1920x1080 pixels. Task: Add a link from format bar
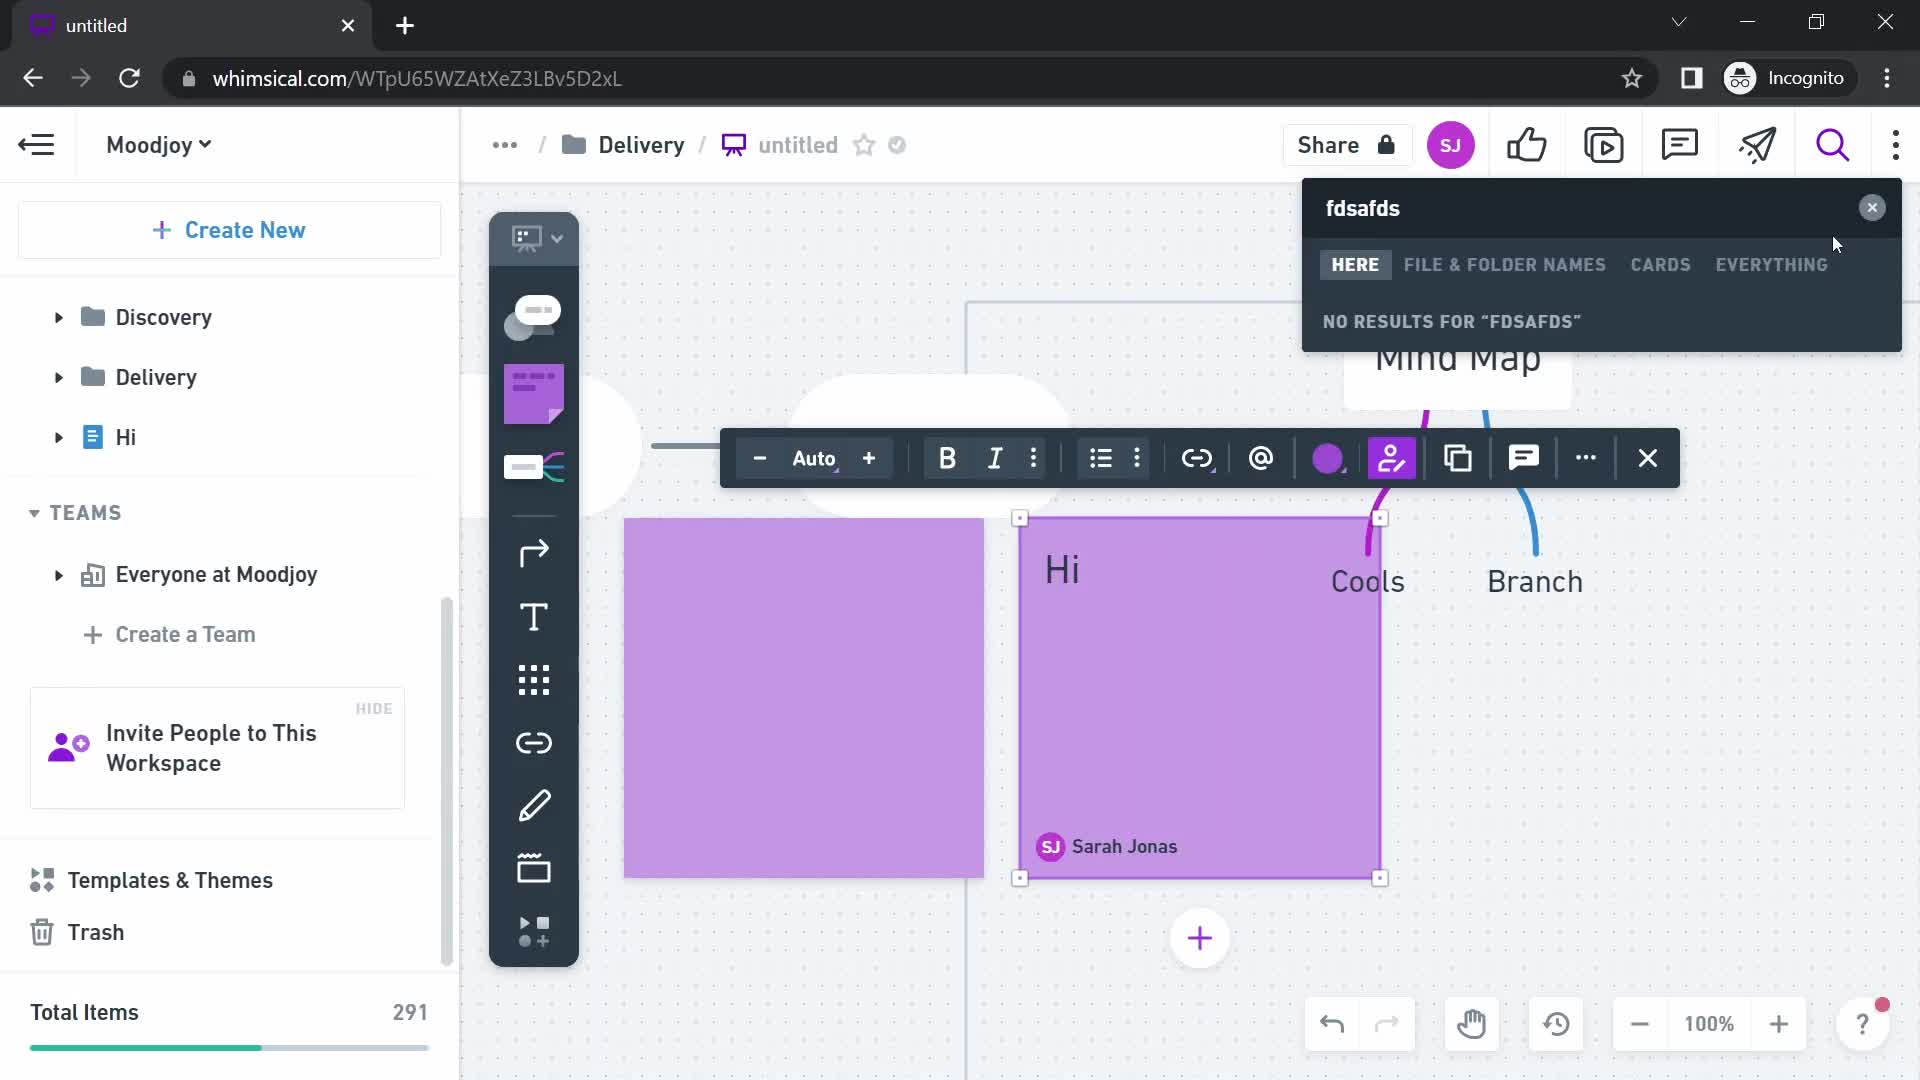[1197, 459]
